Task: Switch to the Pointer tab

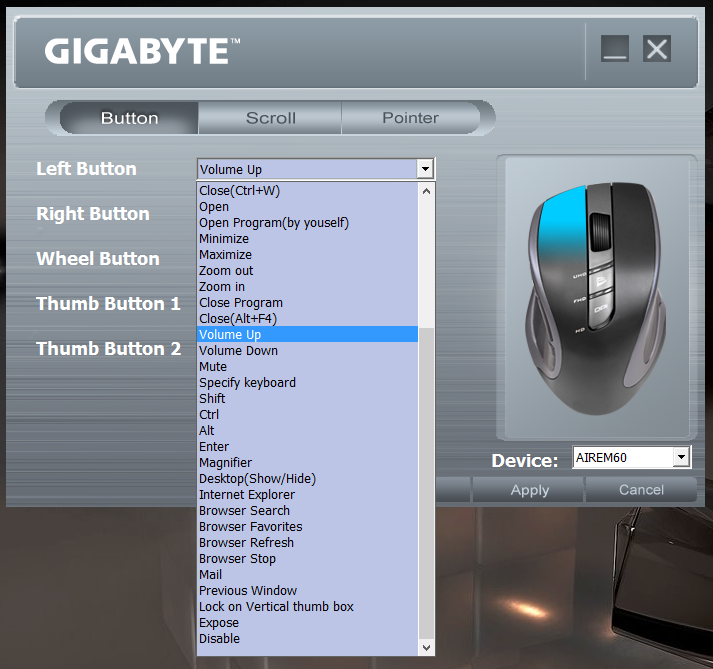Action: tap(410, 118)
